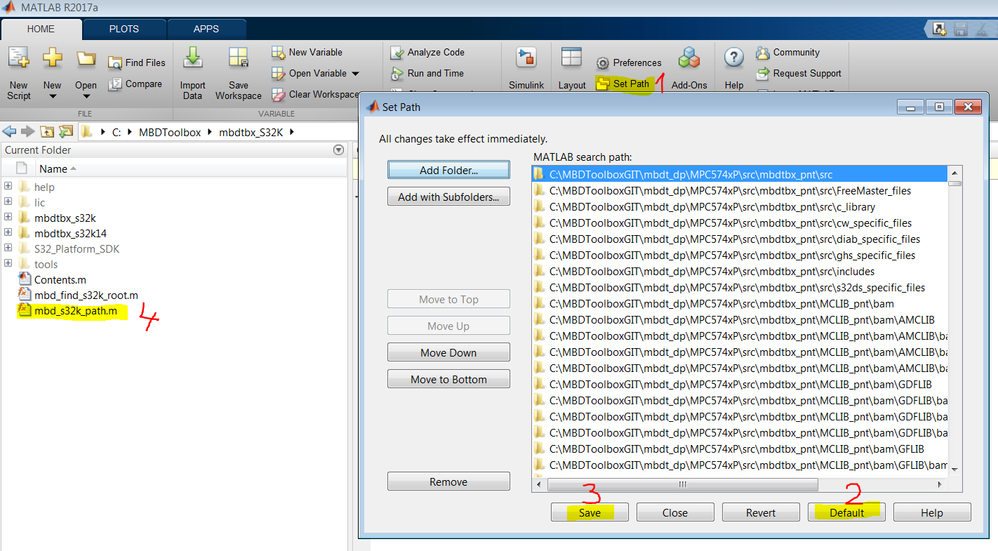Click the Add-Ons icon
The image size is (998, 551).
coord(689,59)
